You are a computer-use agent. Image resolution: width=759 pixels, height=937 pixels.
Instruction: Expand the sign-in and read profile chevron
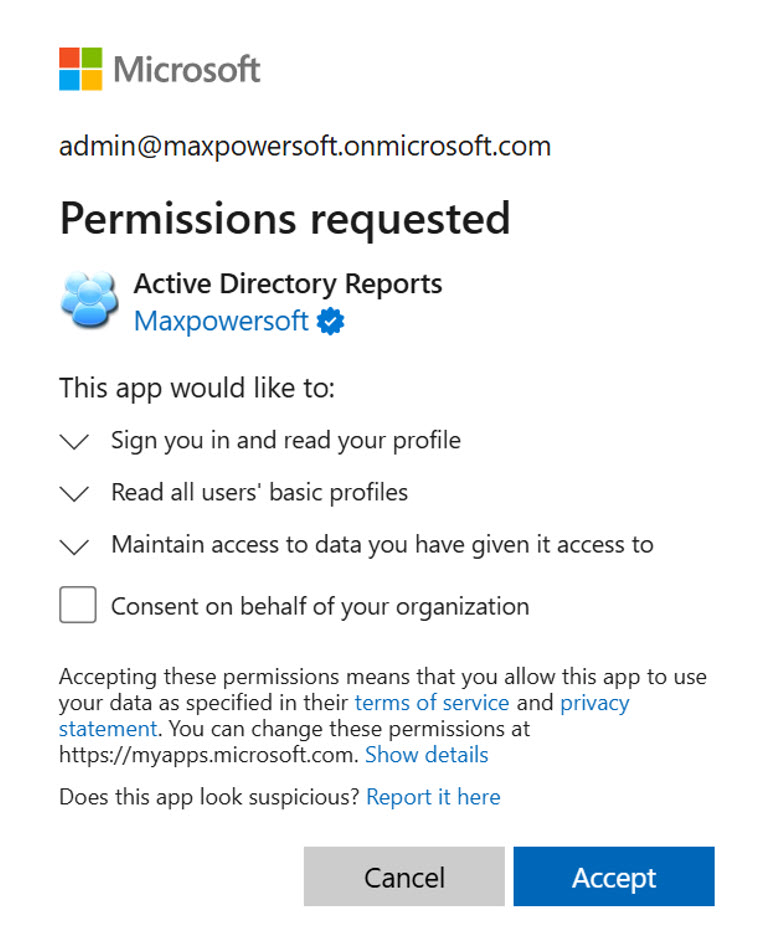coord(75,441)
